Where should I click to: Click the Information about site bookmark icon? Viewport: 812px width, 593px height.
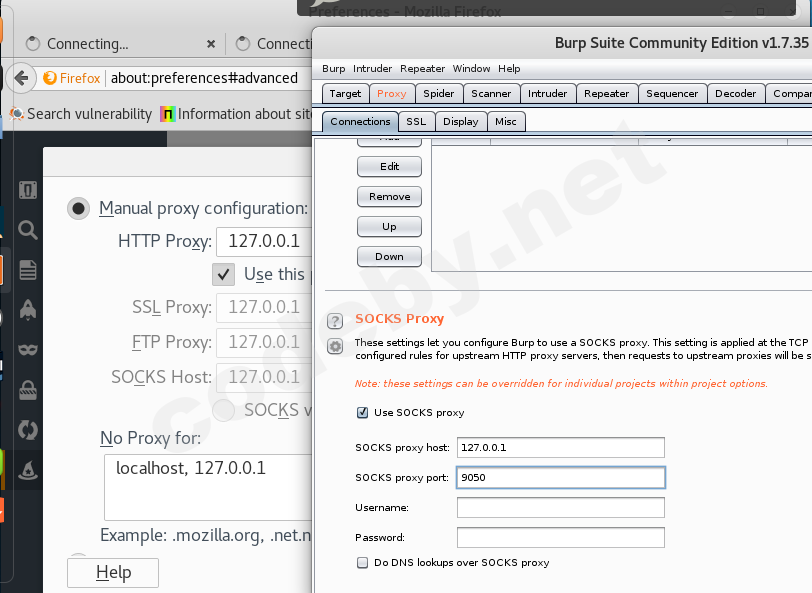(167, 114)
